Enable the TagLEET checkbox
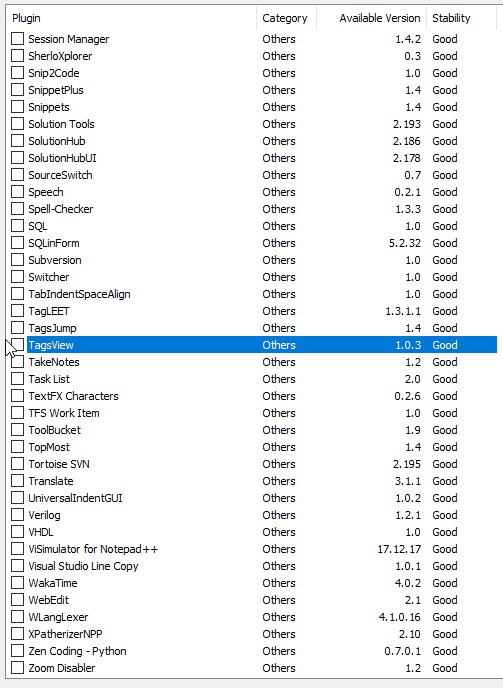Screen dimensions: 503x688 18,311
